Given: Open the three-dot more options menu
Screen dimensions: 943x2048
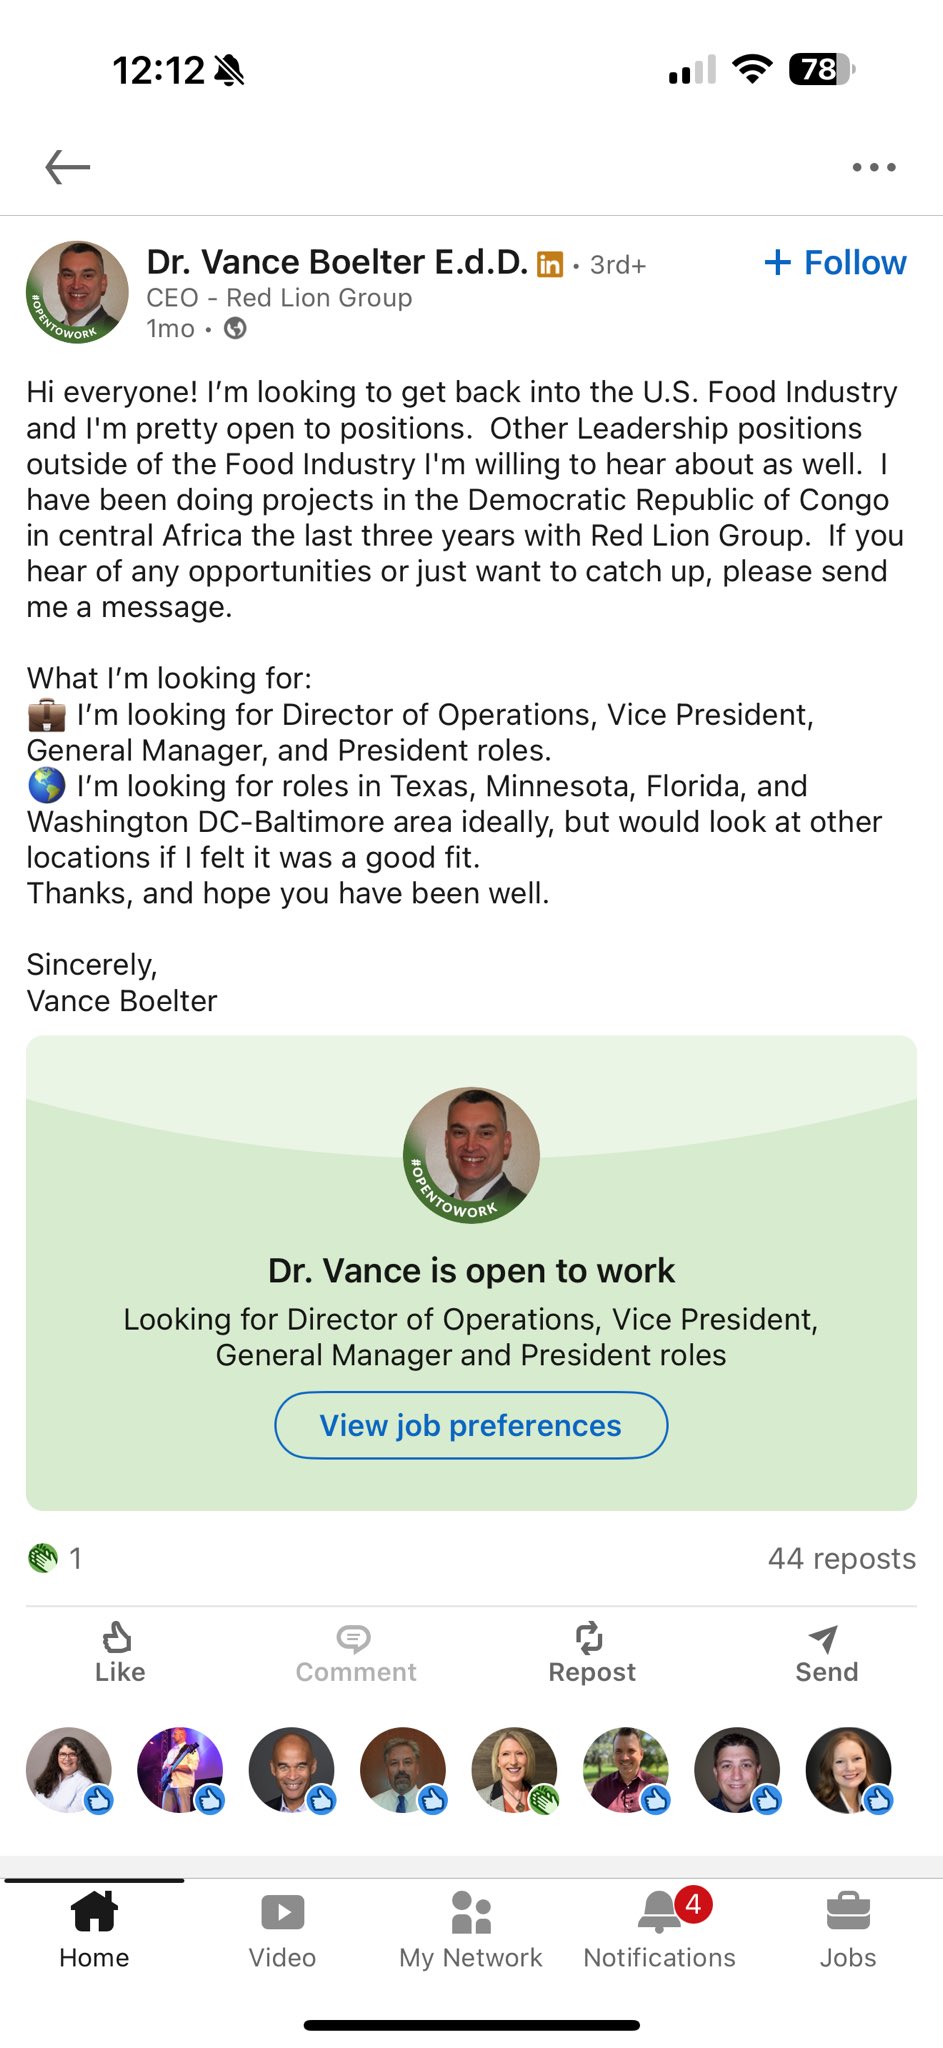Looking at the screenshot, I should pyautogui.click(x=873, y=167).
